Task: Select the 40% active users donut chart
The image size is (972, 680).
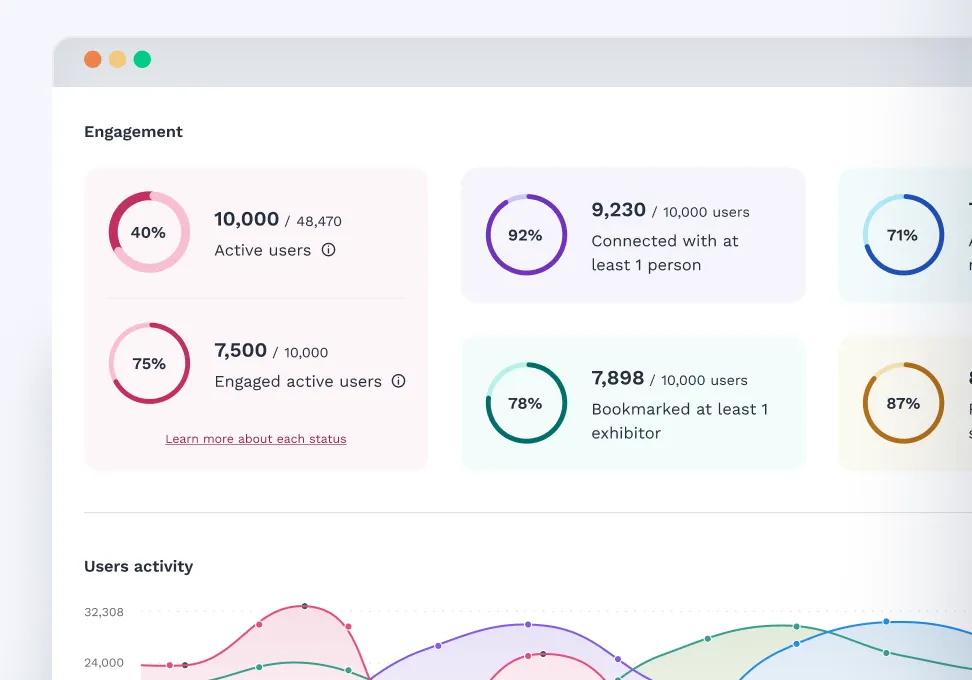Action: pyautogui.click(x=148, y=232)
